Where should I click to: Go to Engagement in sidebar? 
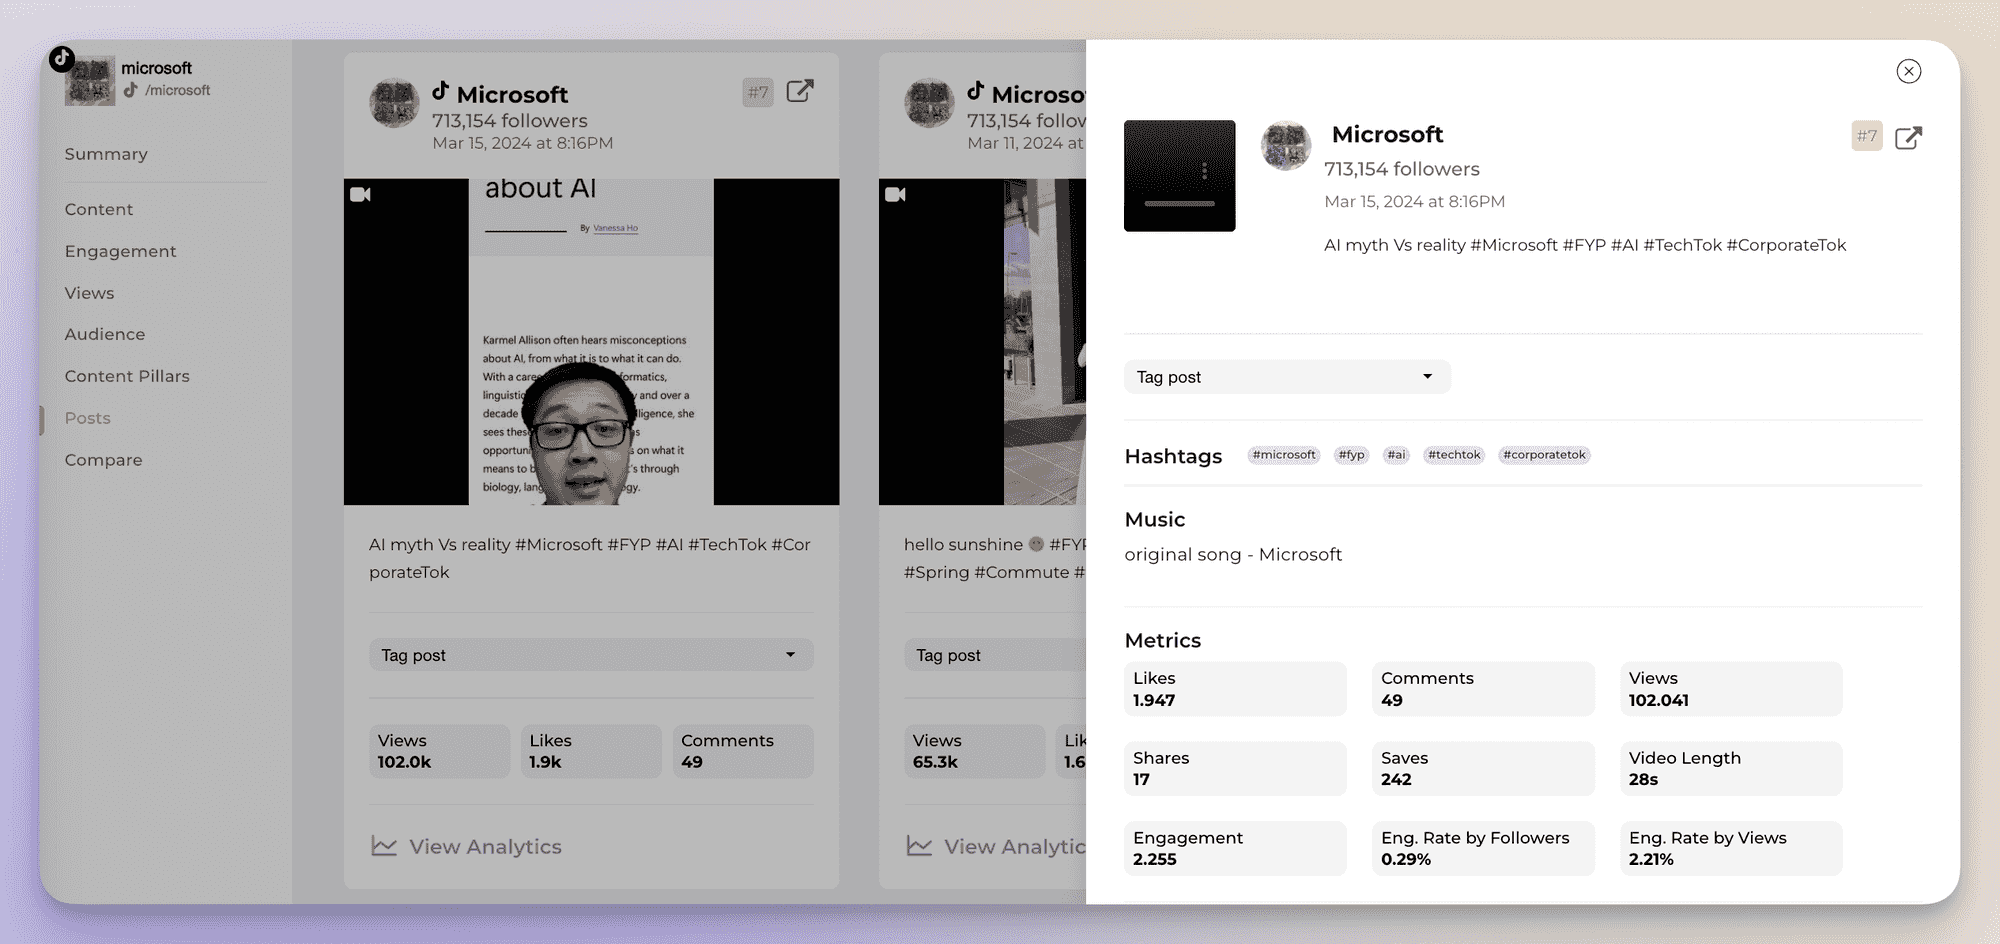[120, 251]
